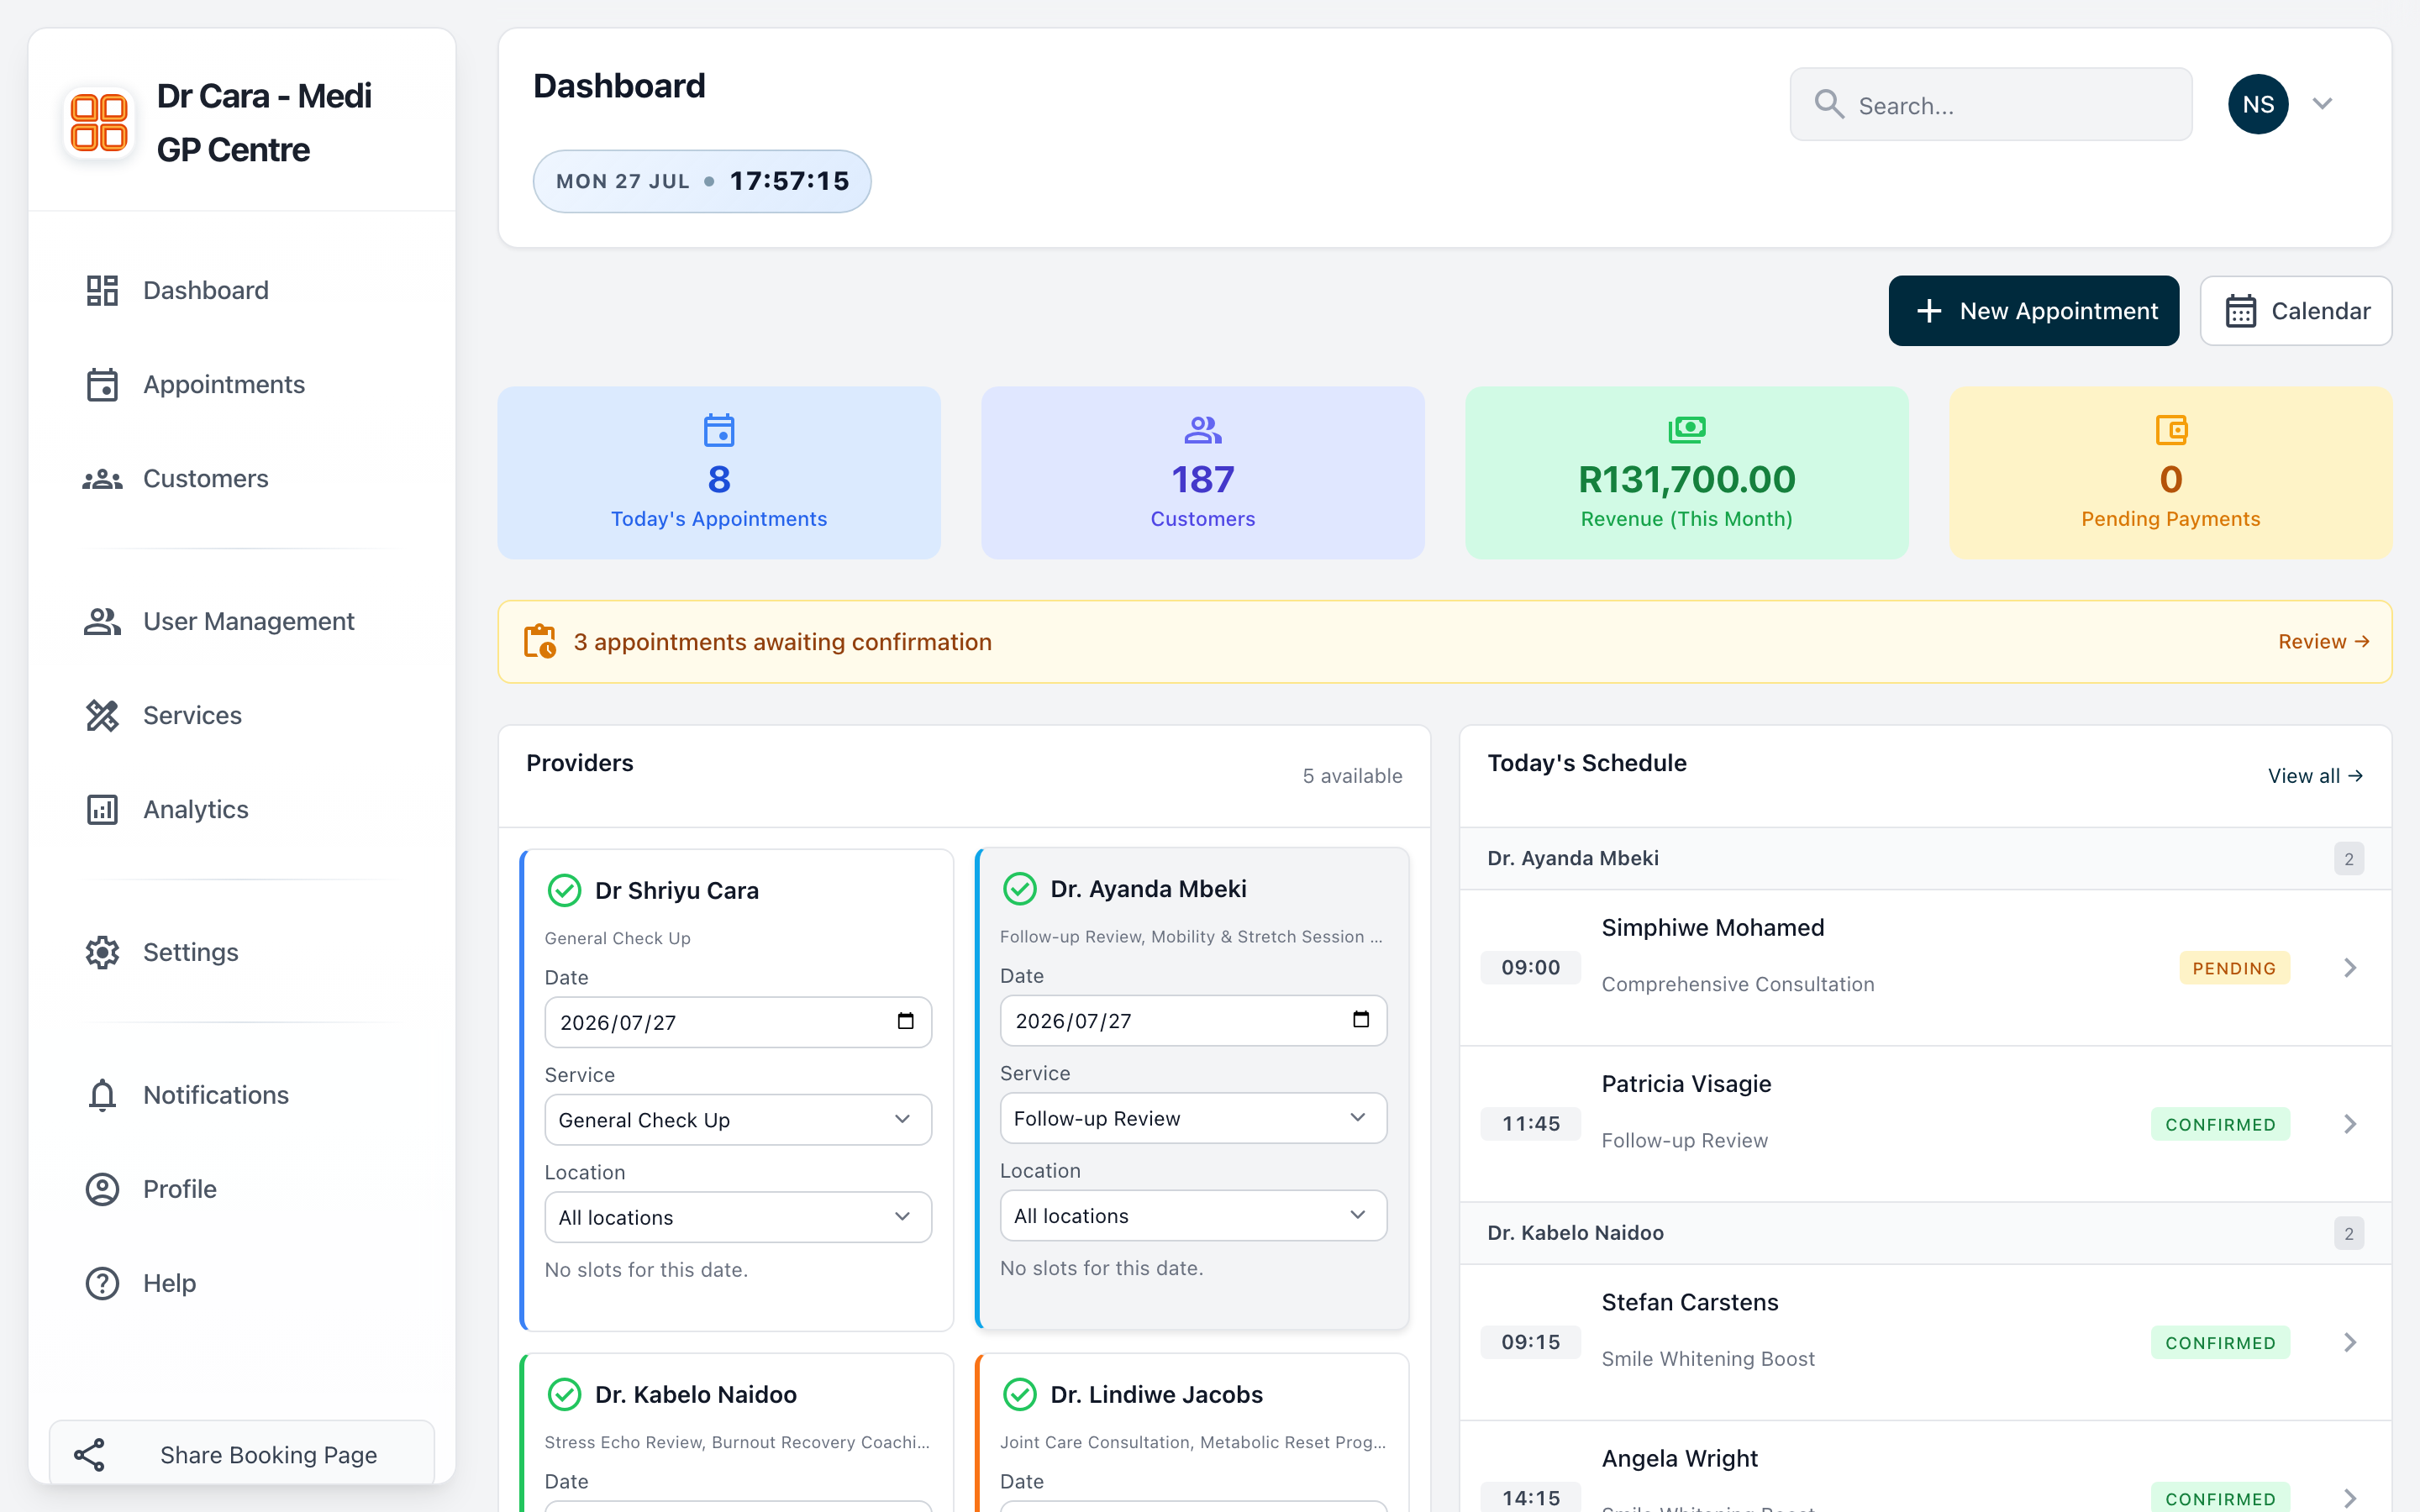Click Review link in confirmation banner

(2324, 641)
